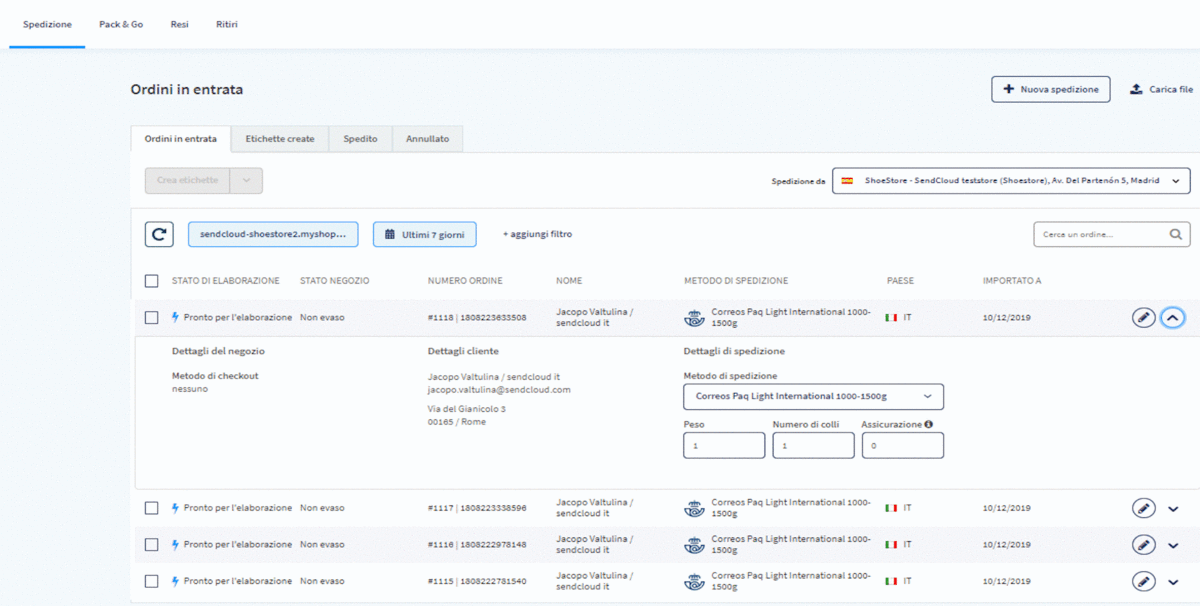Tick the checkbox for order #1118

pos(152,318)
